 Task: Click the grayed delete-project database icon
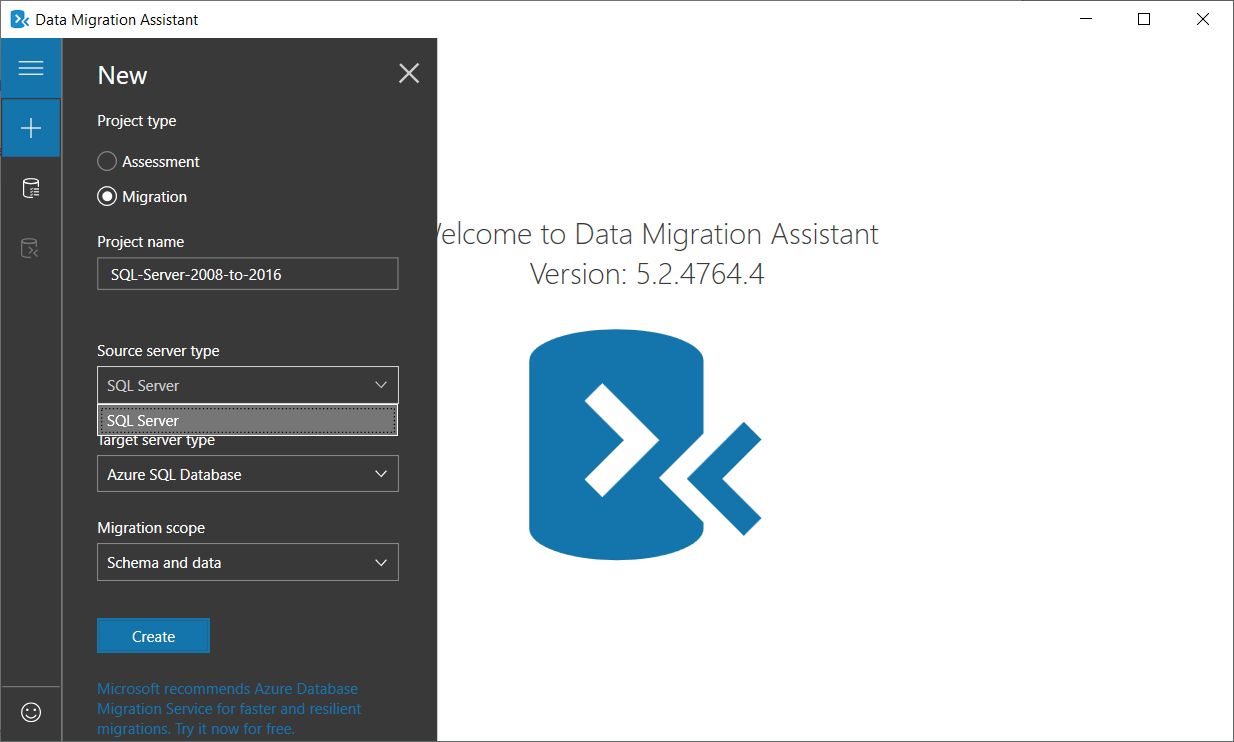tap(31, 247)
